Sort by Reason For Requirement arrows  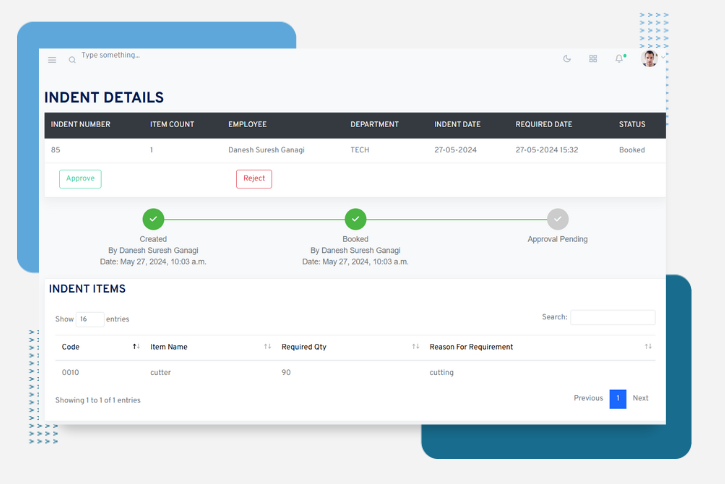pos(648,347)
